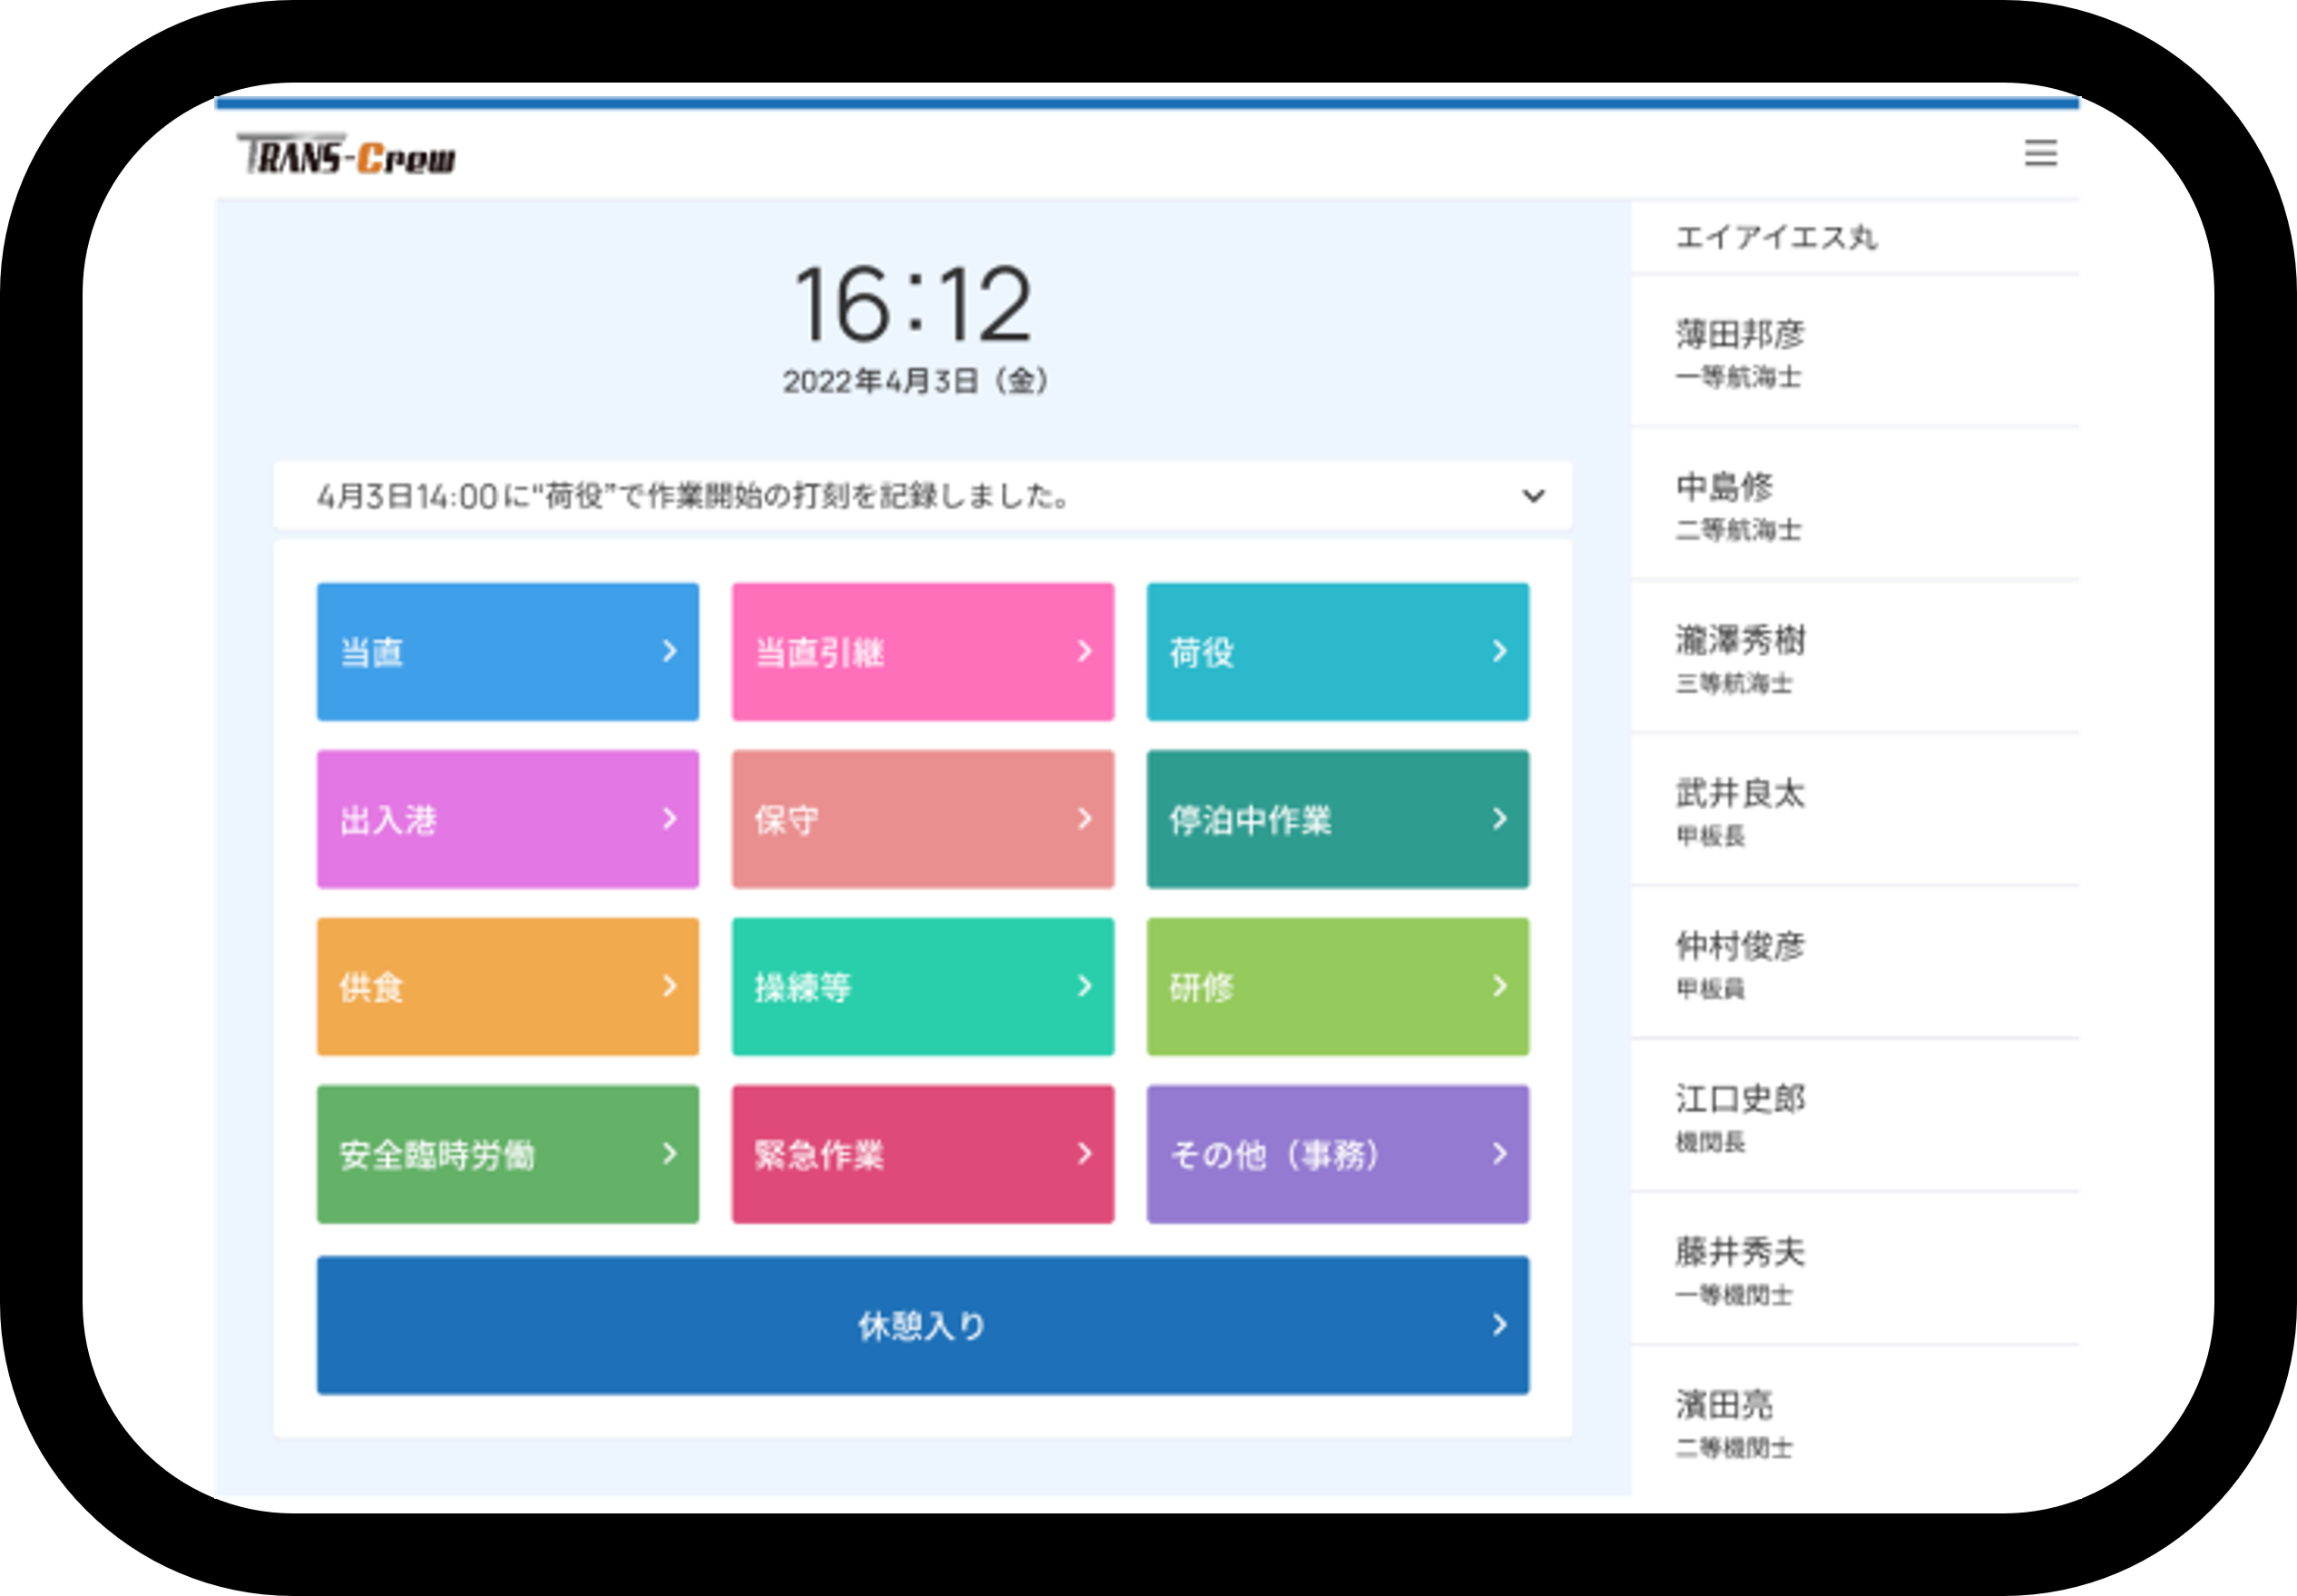
Task: Click the TRANS-Crew logo
Action: click(x=346, y=155)
